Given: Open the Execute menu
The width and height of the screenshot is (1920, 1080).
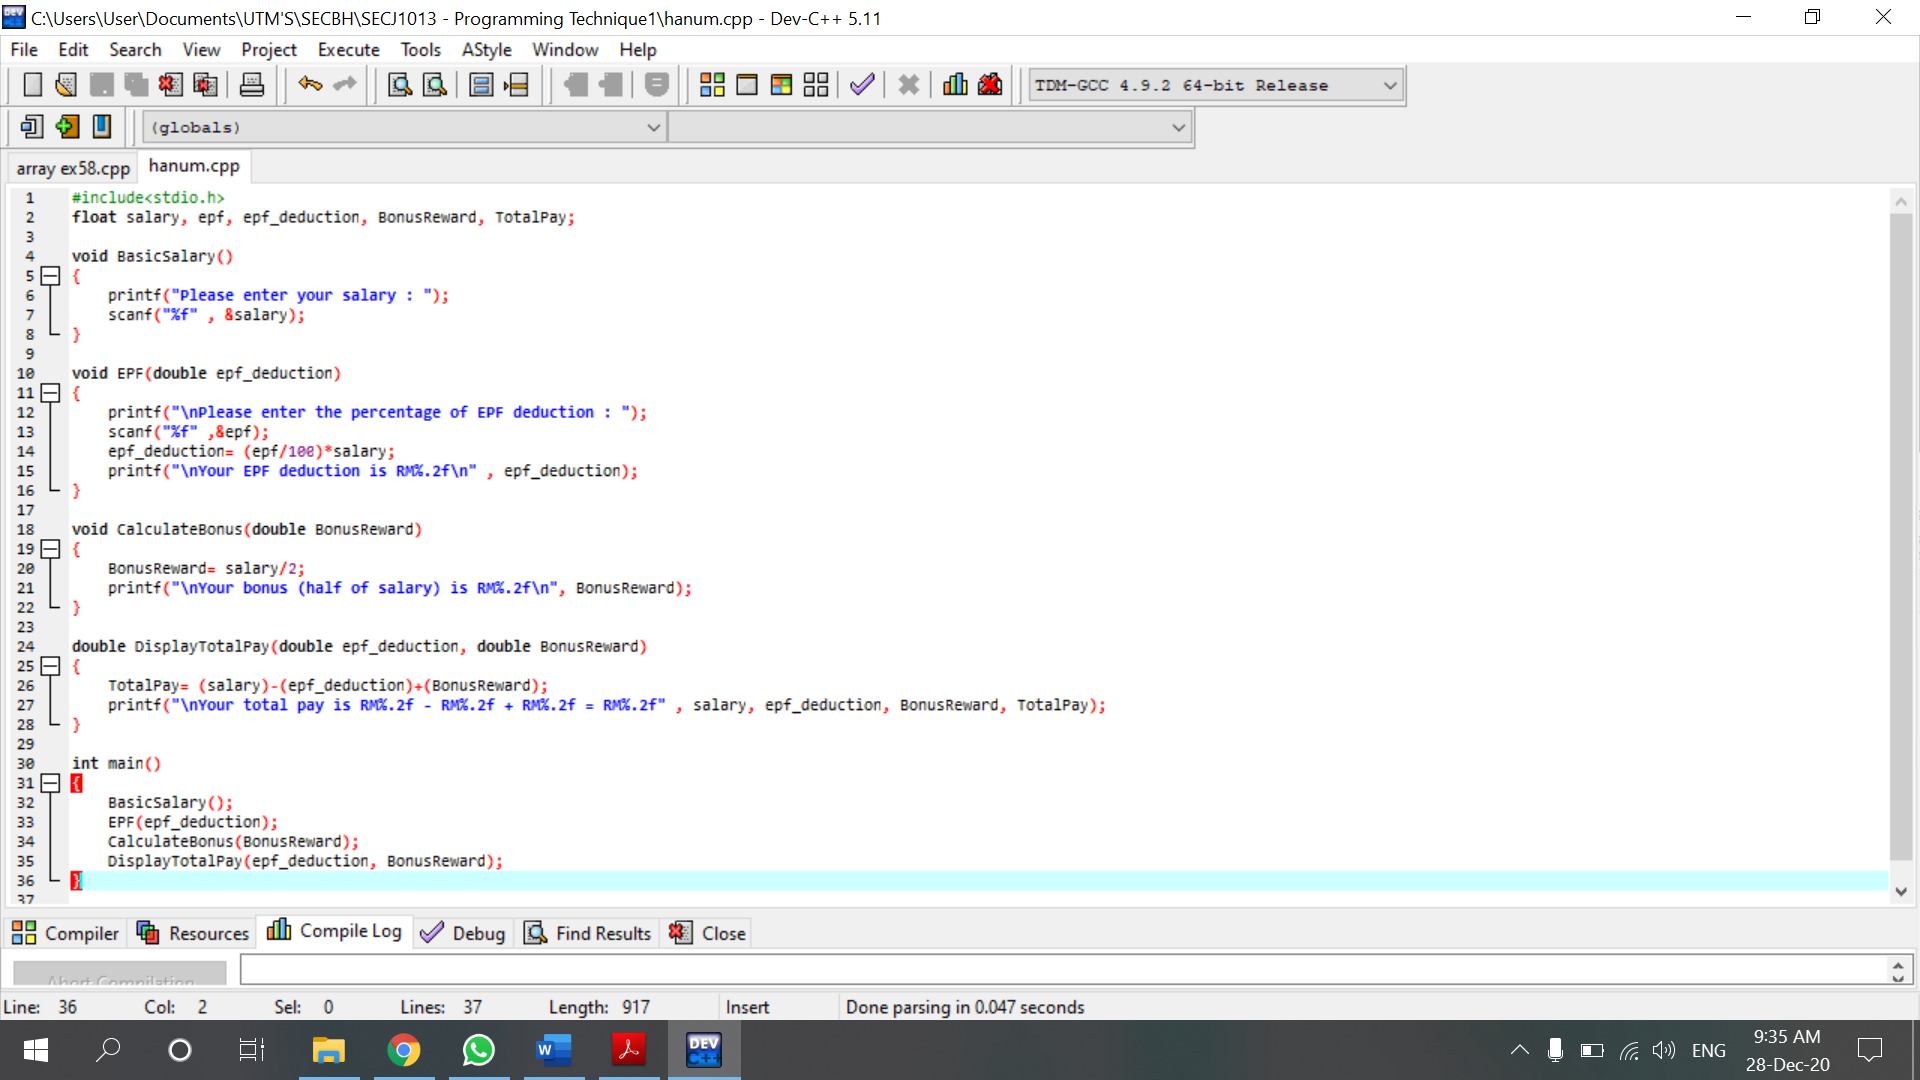Looking at the screenshot, I should [x=348, y=49].
